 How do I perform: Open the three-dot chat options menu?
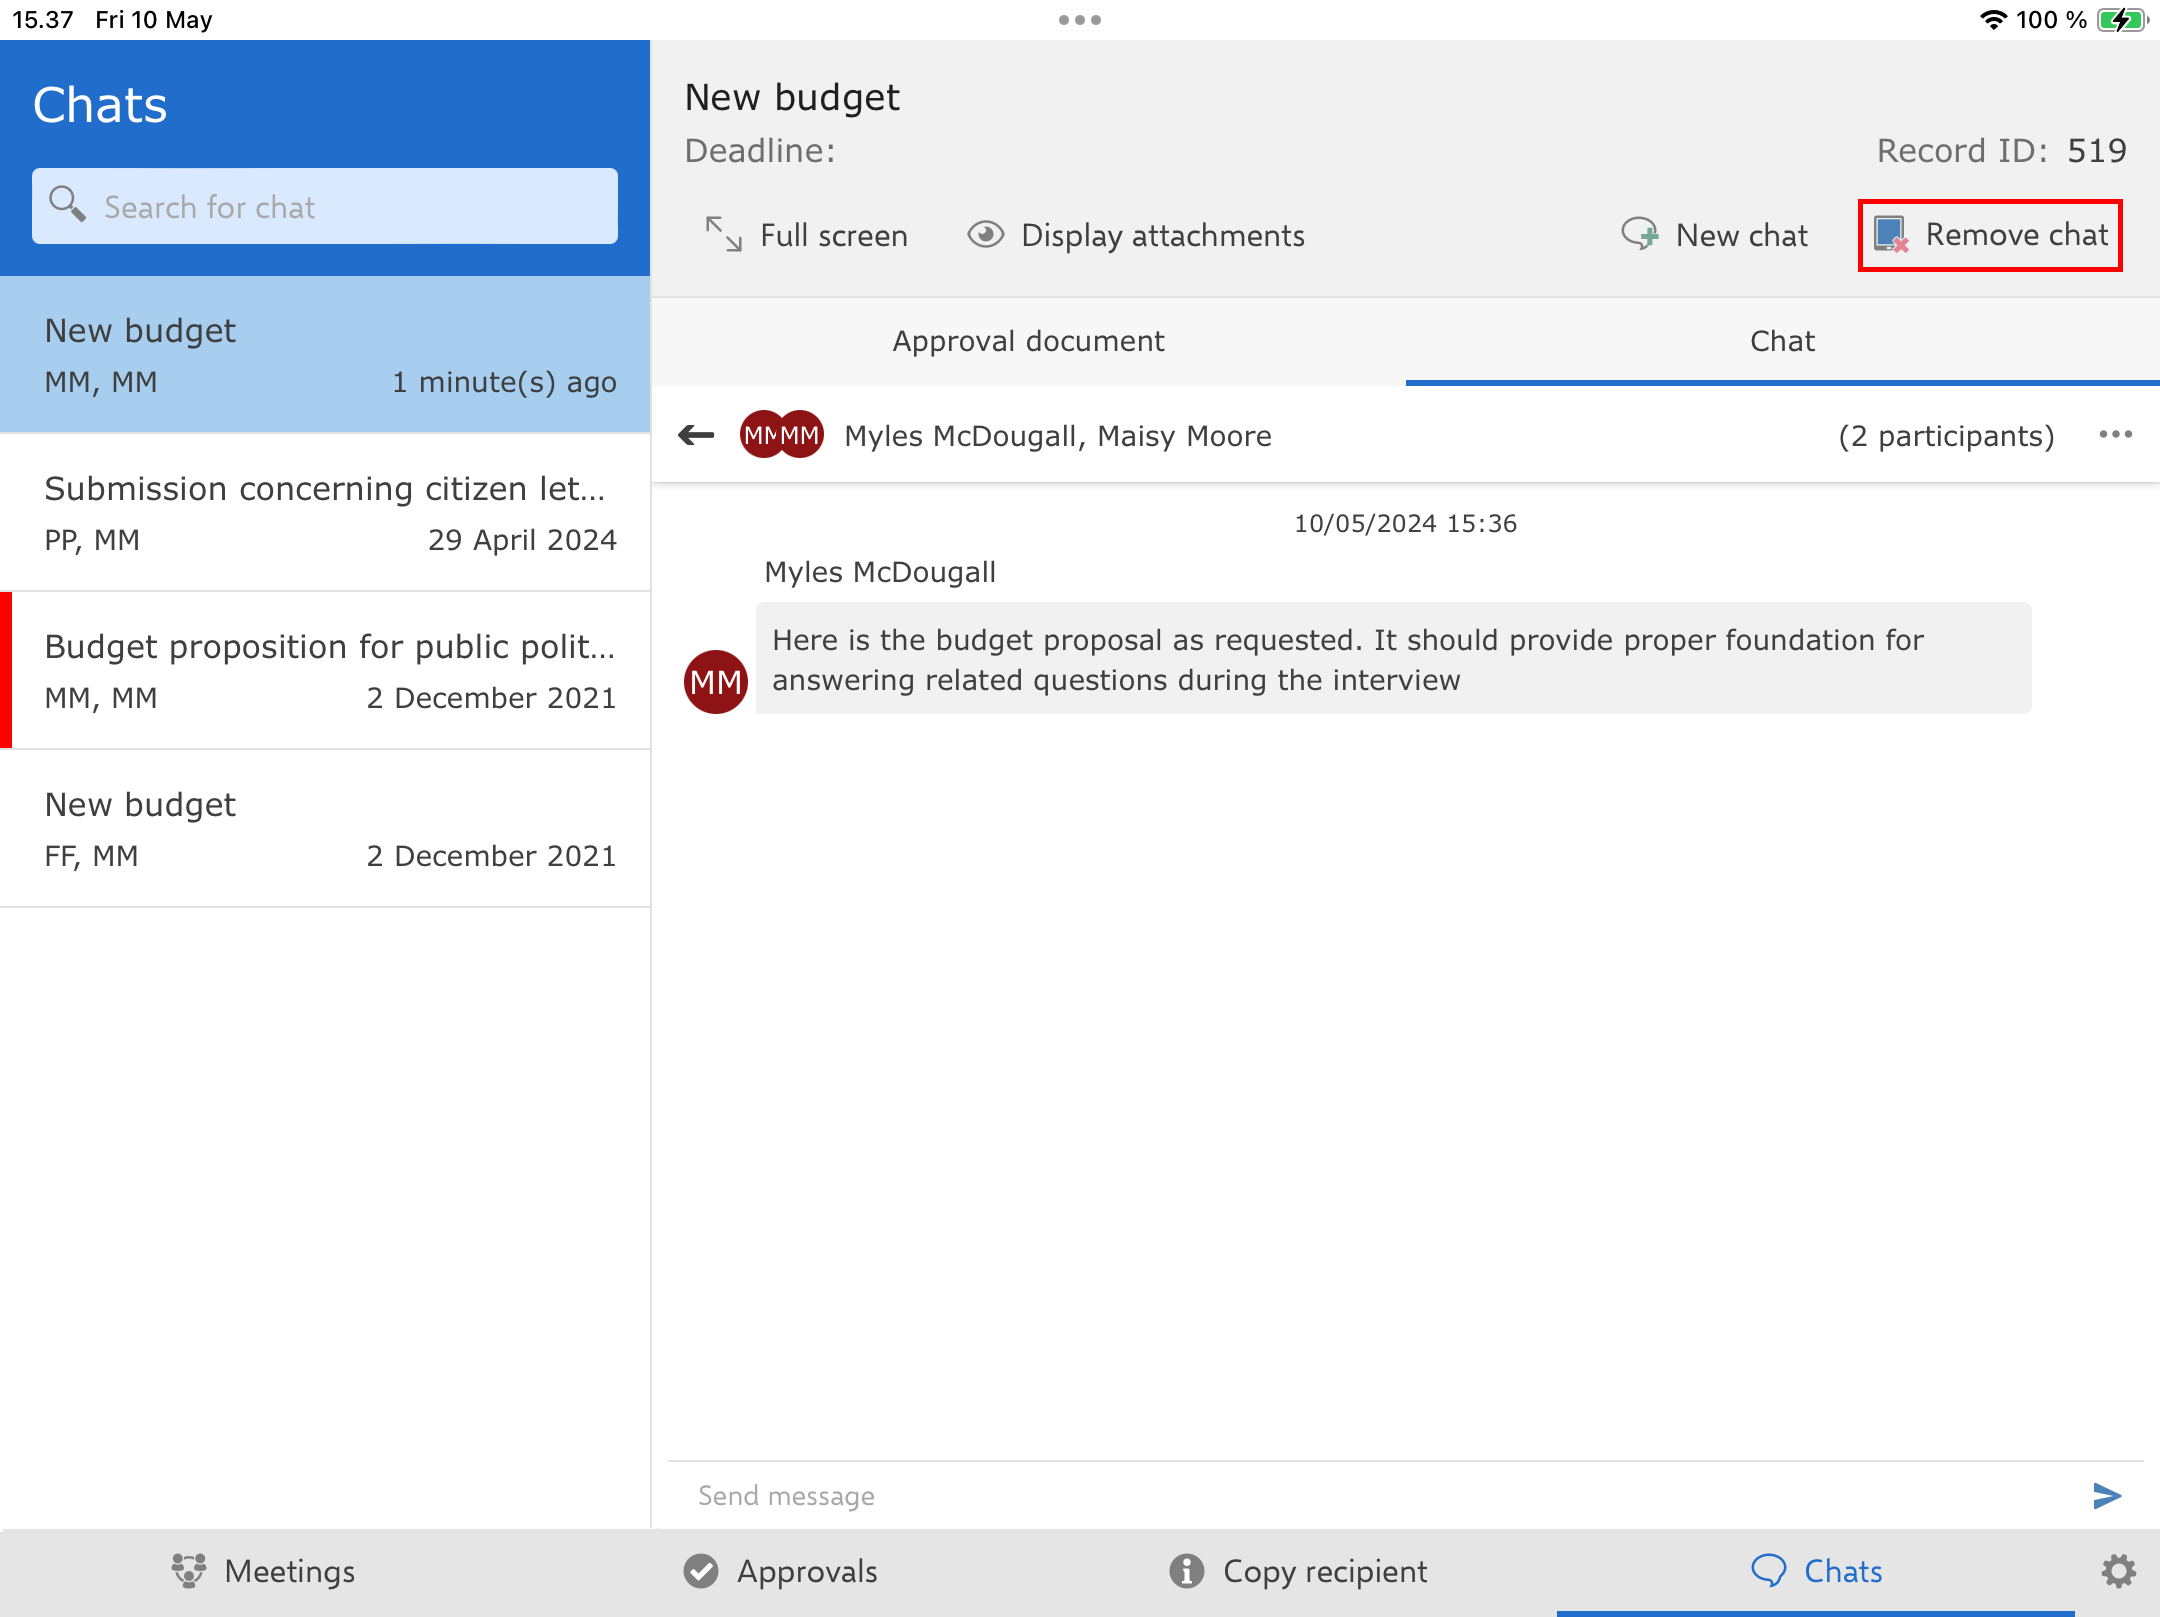click(2115, 435)
